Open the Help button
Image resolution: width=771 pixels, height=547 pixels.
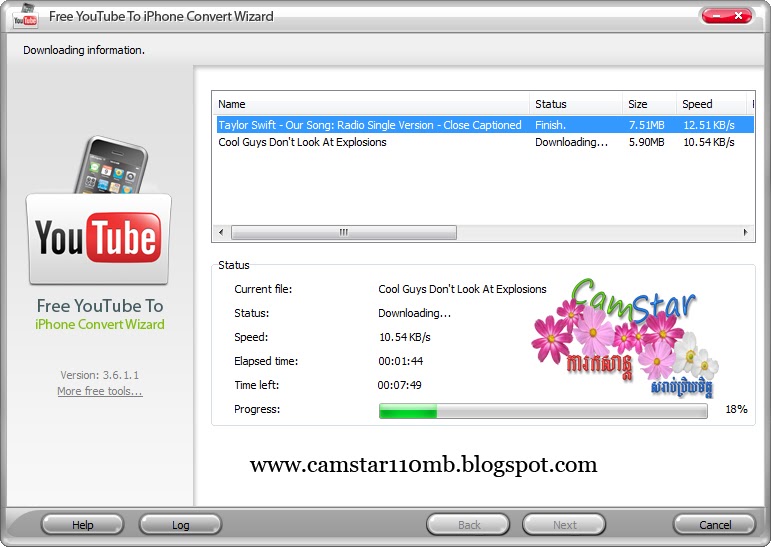click(83, 525)
